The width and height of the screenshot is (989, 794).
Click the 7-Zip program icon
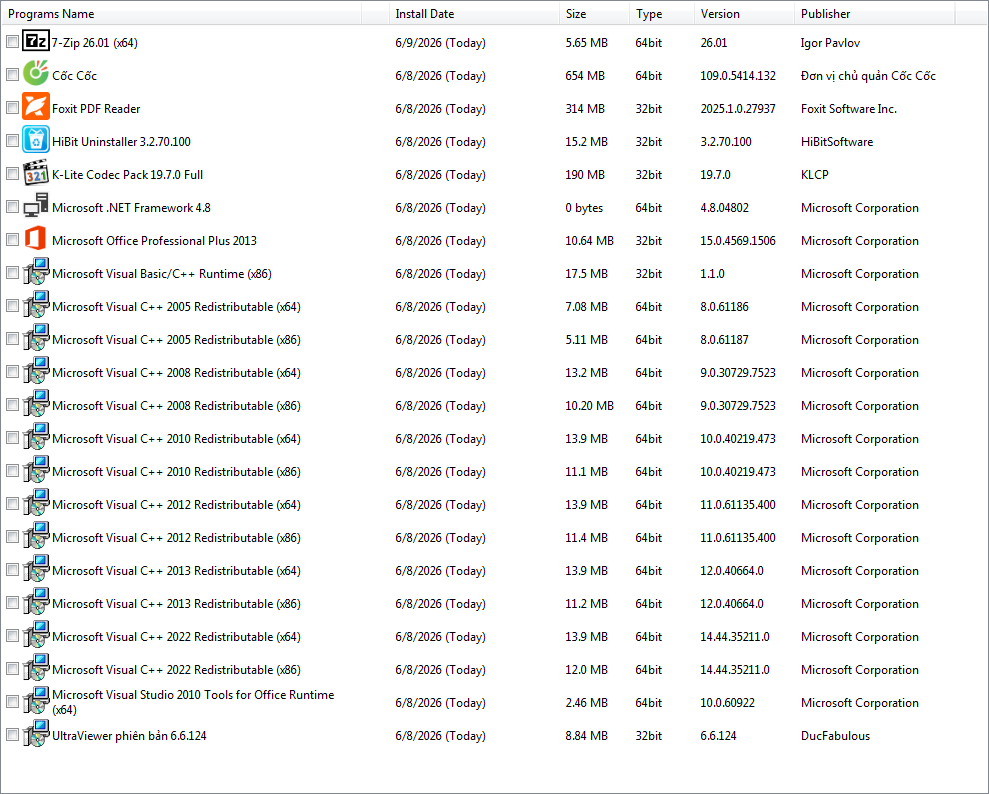pyautogui.click(x=36, y=41)
